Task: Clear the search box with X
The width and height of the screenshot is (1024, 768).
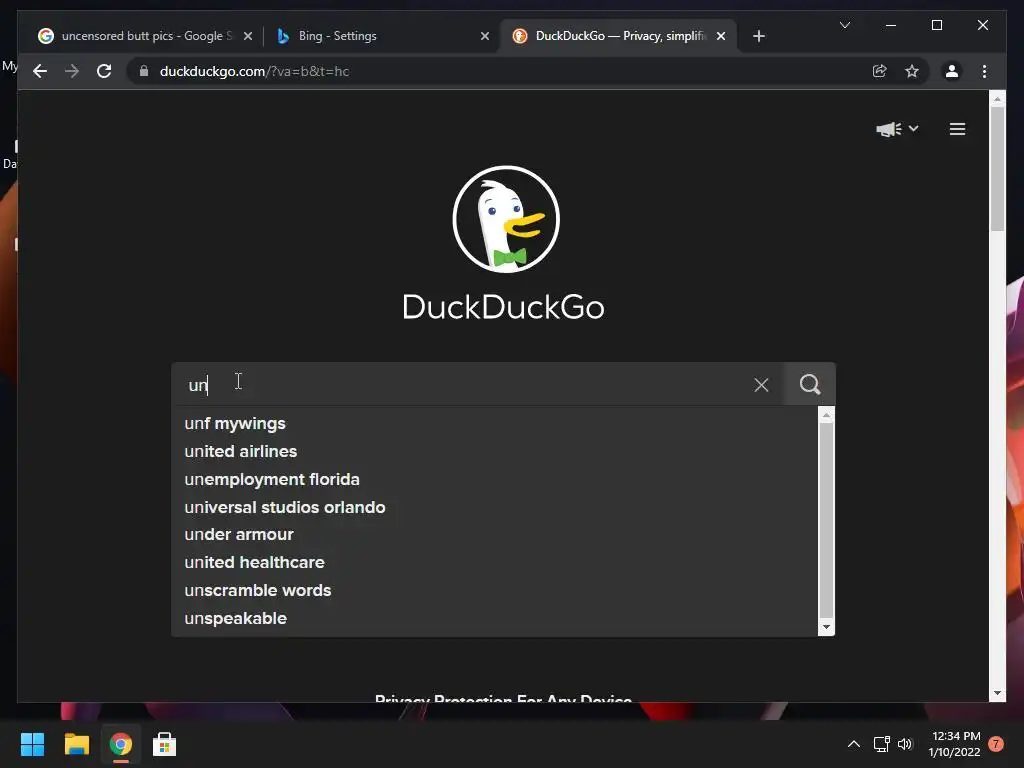Action: click(x=761, y=385)
